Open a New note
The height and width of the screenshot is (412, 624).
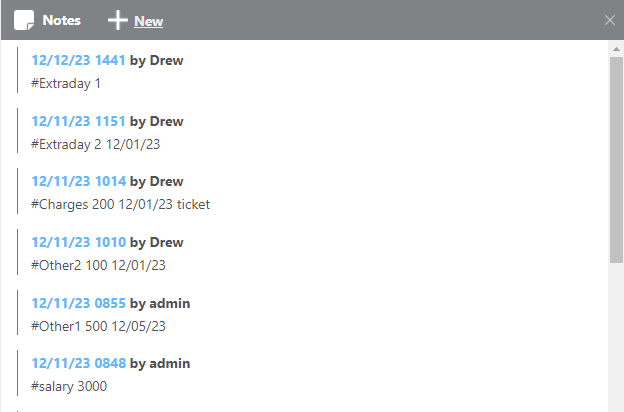tap(148, 21)
